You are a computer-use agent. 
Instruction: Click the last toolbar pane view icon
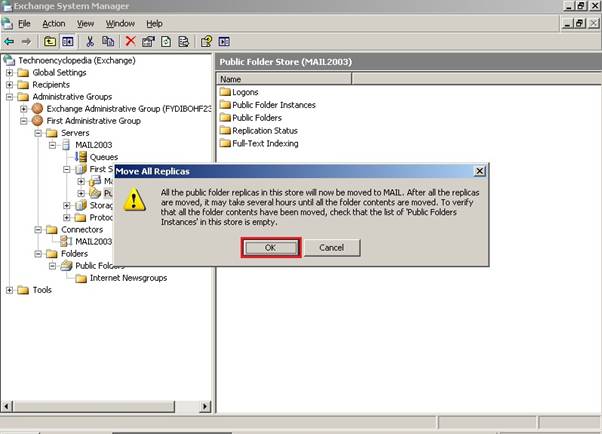pyautogui.click(x=224, y=41)
